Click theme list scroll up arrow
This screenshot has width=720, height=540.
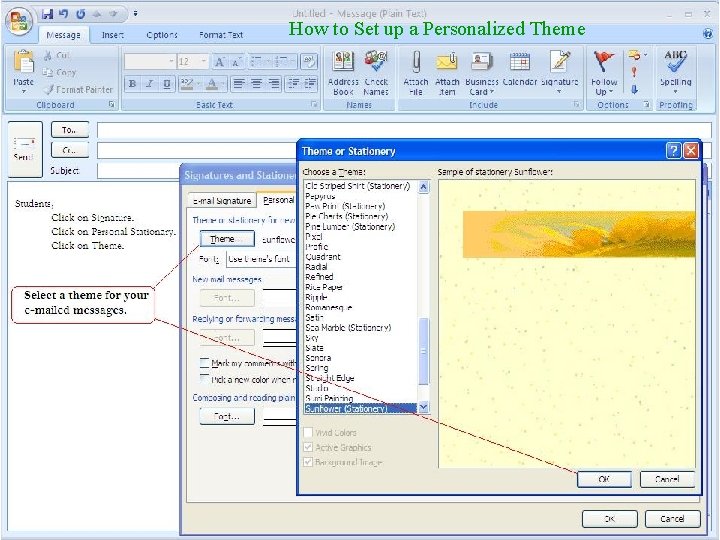point(423,186)
